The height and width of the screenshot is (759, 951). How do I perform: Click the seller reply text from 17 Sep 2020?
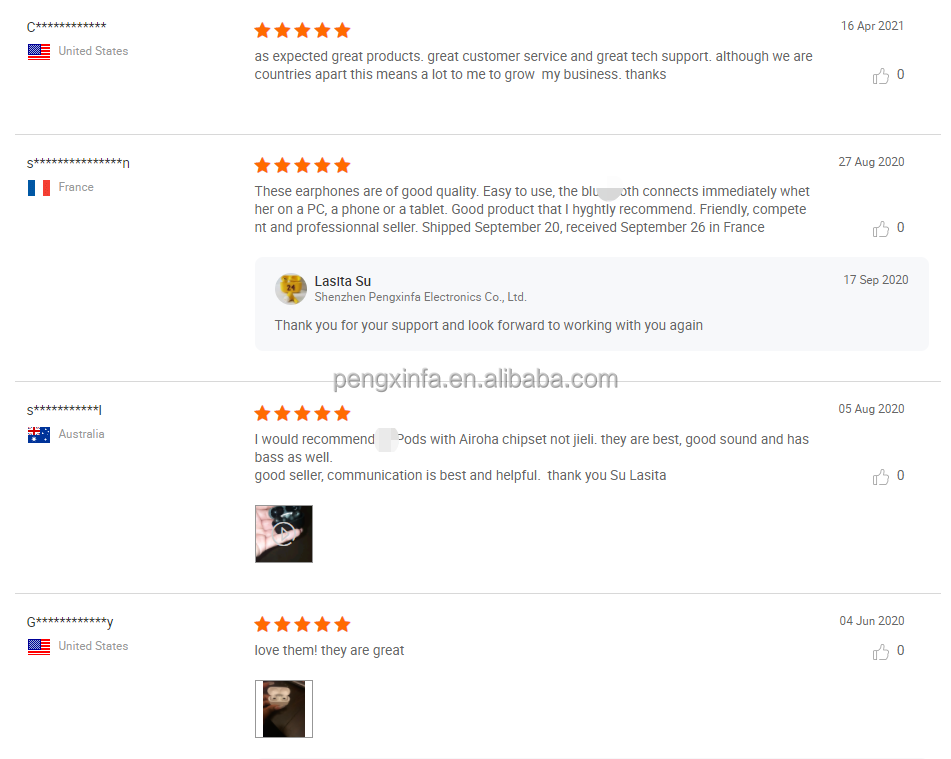pos(489,325)
